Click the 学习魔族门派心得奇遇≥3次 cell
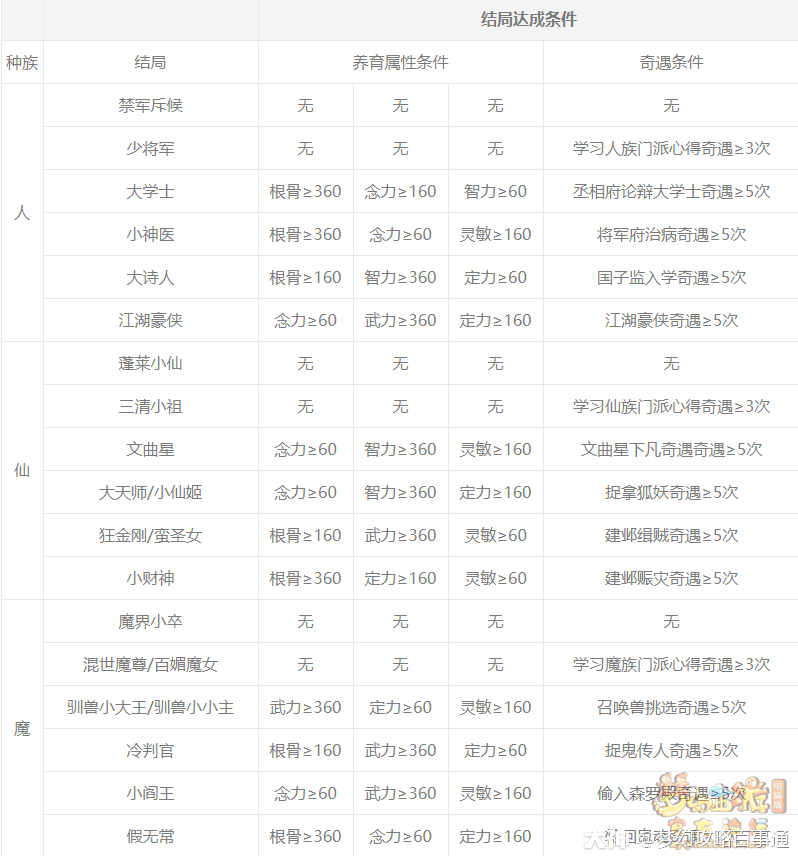Viewport: 798px width, 856px height. 671,664
